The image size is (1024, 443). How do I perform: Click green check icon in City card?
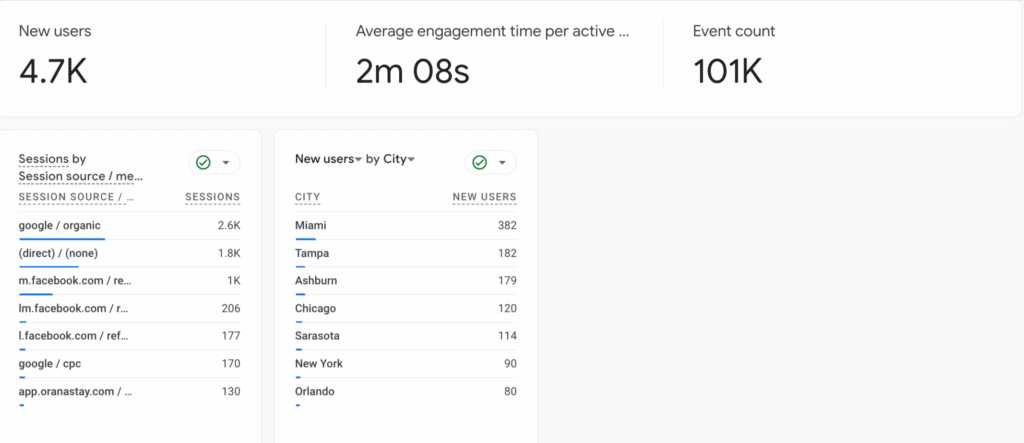point(480,163)
